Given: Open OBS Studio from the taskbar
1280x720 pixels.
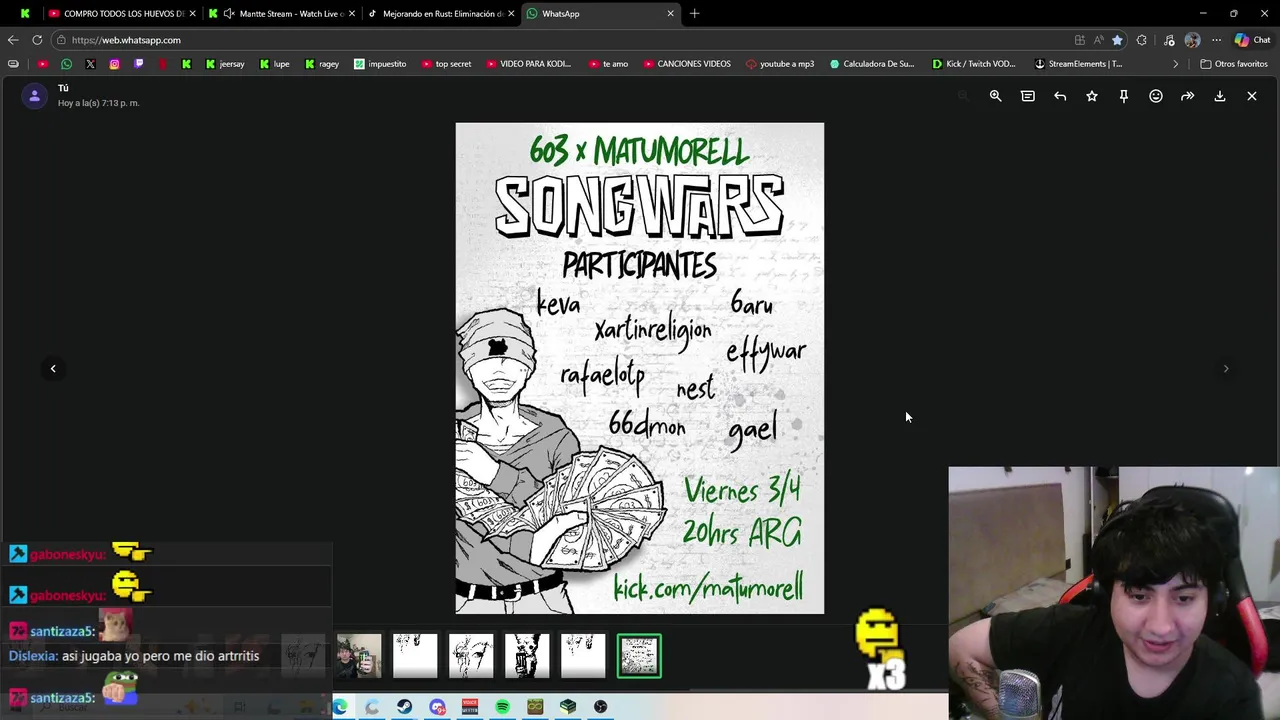Looking at the screenshot, I should (x=600, y=707).
